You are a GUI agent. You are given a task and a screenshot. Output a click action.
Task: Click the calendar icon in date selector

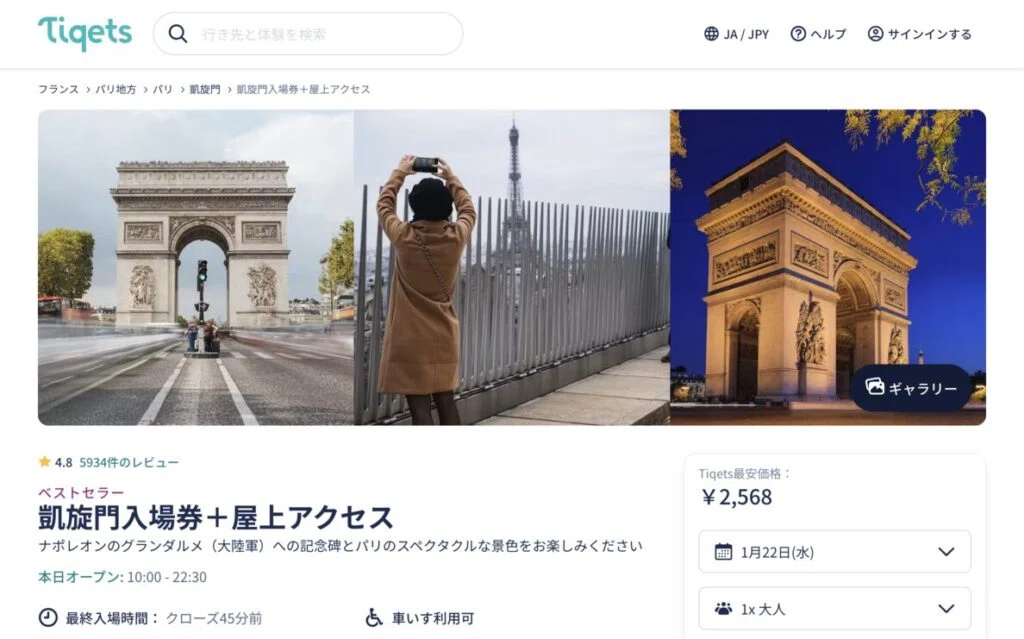(x=723, y=552)
